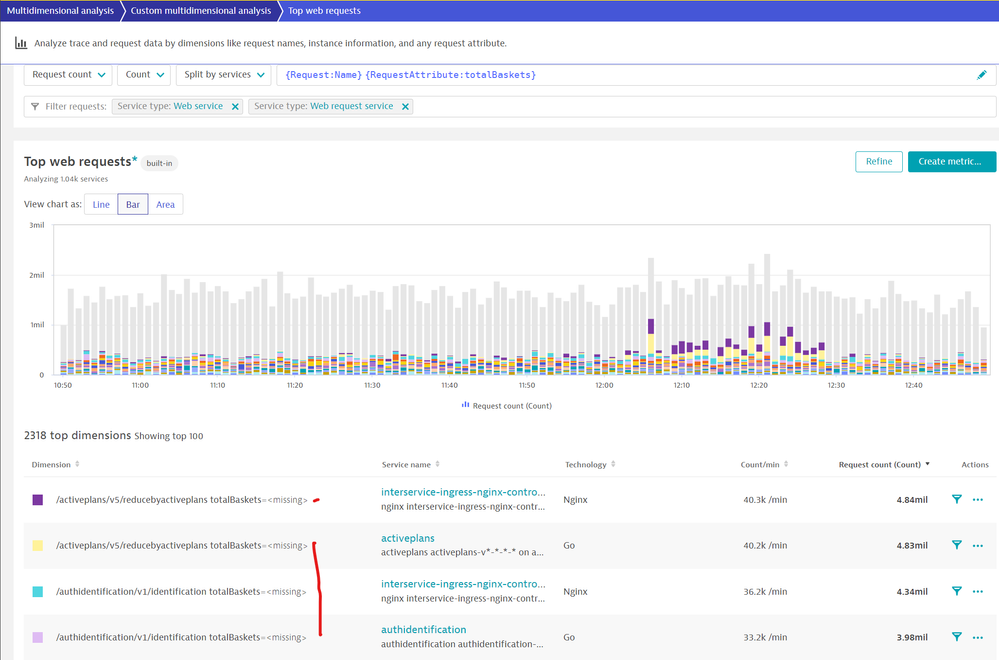Screen dimensions: 999x660
Task: Remove the Web service filter chip
Action: coord(236,106)
